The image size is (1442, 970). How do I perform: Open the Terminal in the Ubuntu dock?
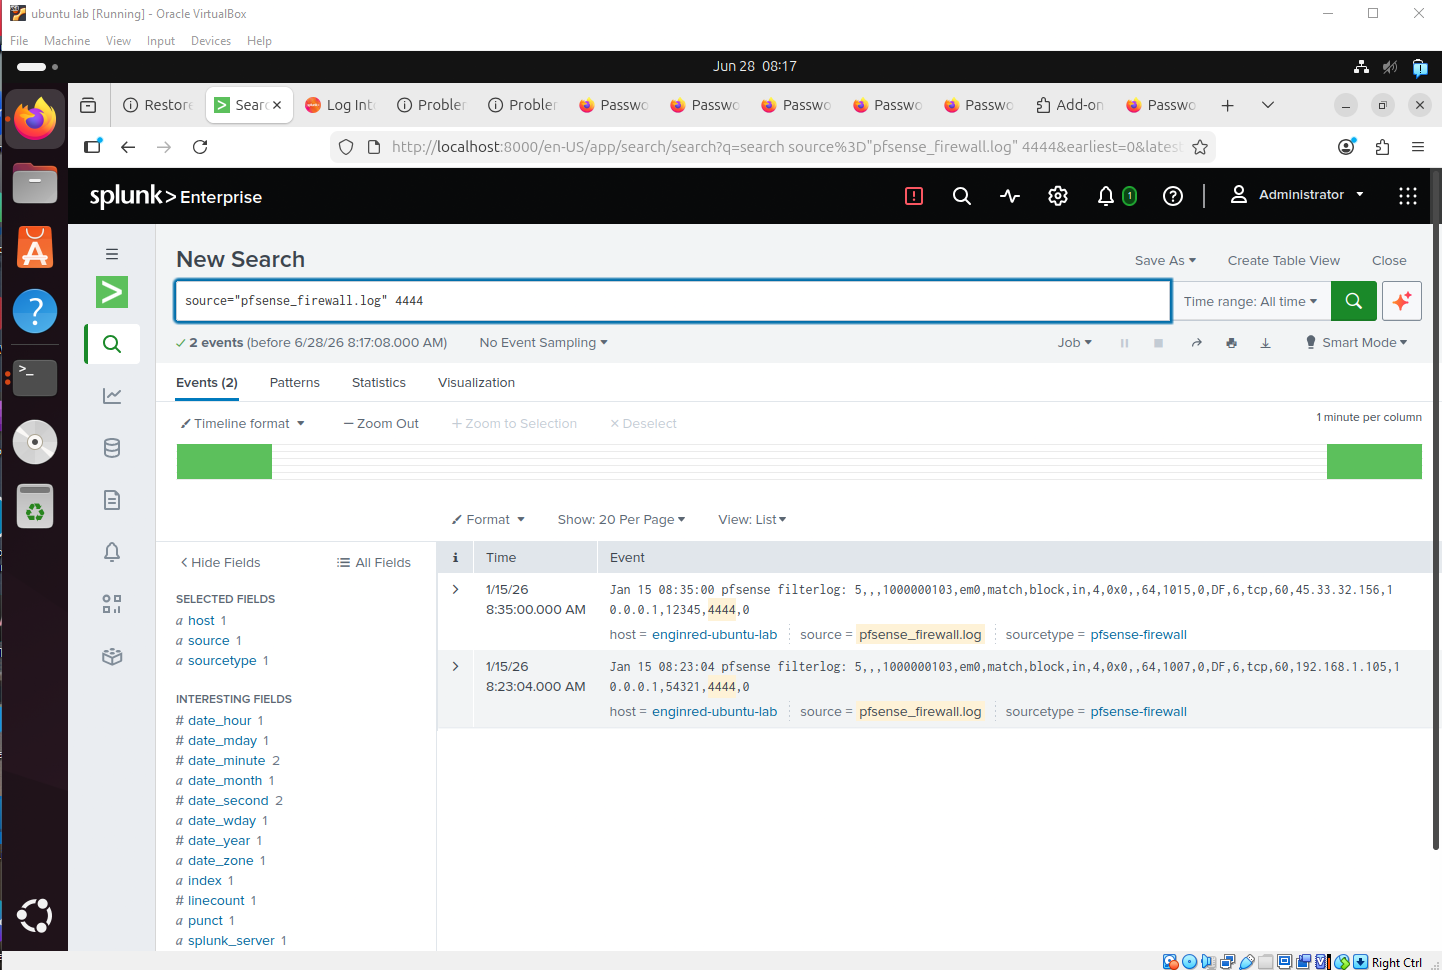point(35,378)
